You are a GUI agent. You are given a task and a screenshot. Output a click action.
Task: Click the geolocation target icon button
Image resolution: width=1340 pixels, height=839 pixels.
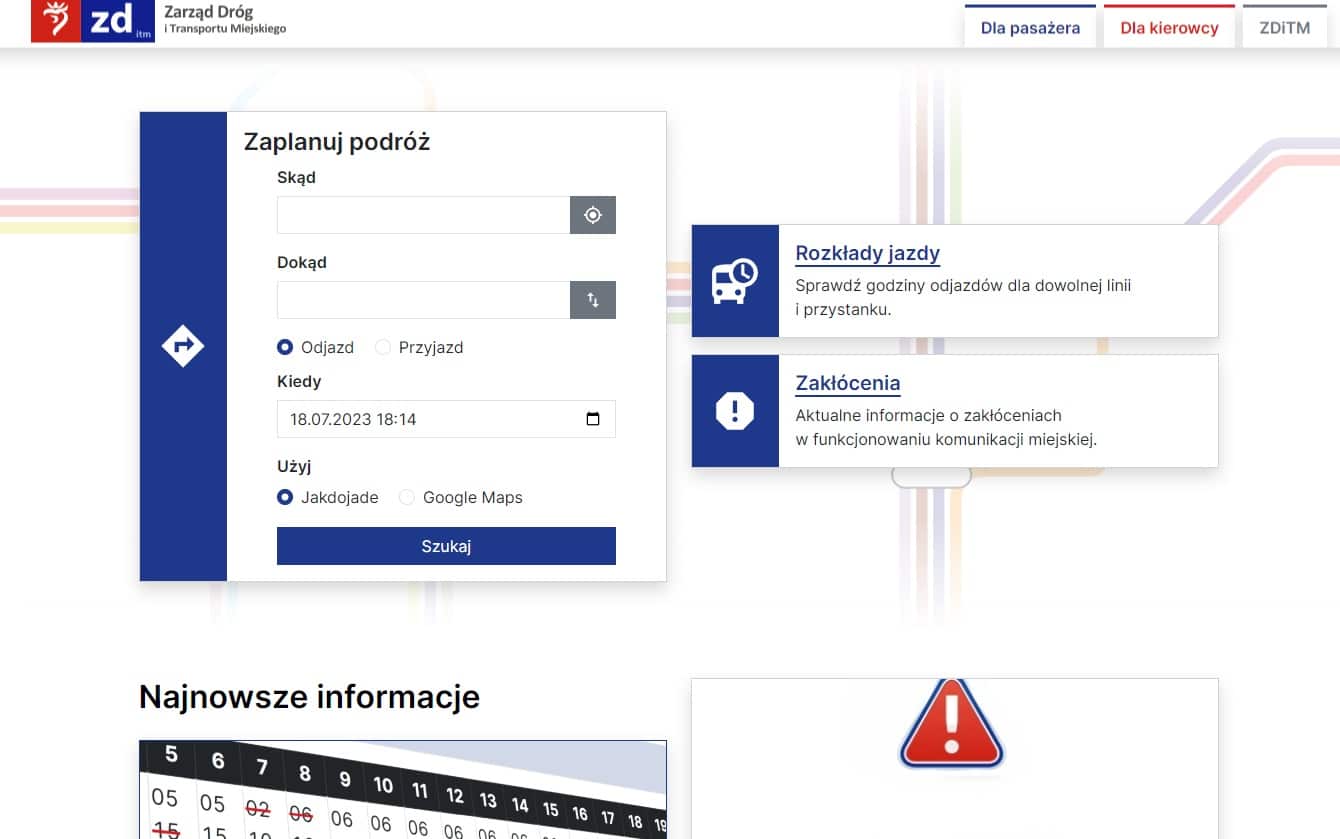[x=593, y=215]
